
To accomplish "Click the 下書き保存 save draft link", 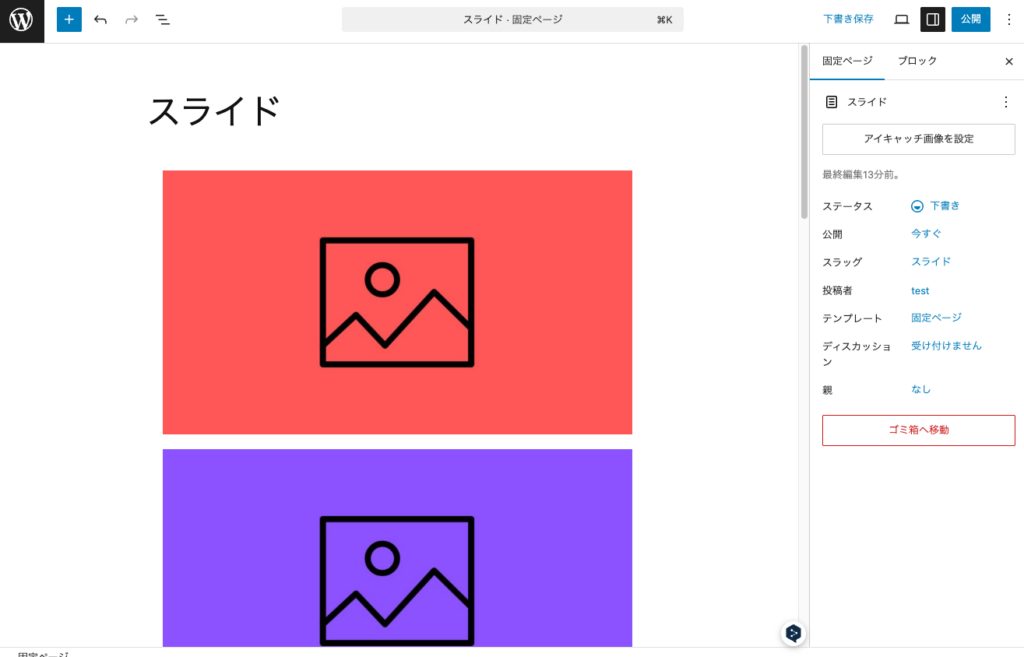I will (847, 19).
